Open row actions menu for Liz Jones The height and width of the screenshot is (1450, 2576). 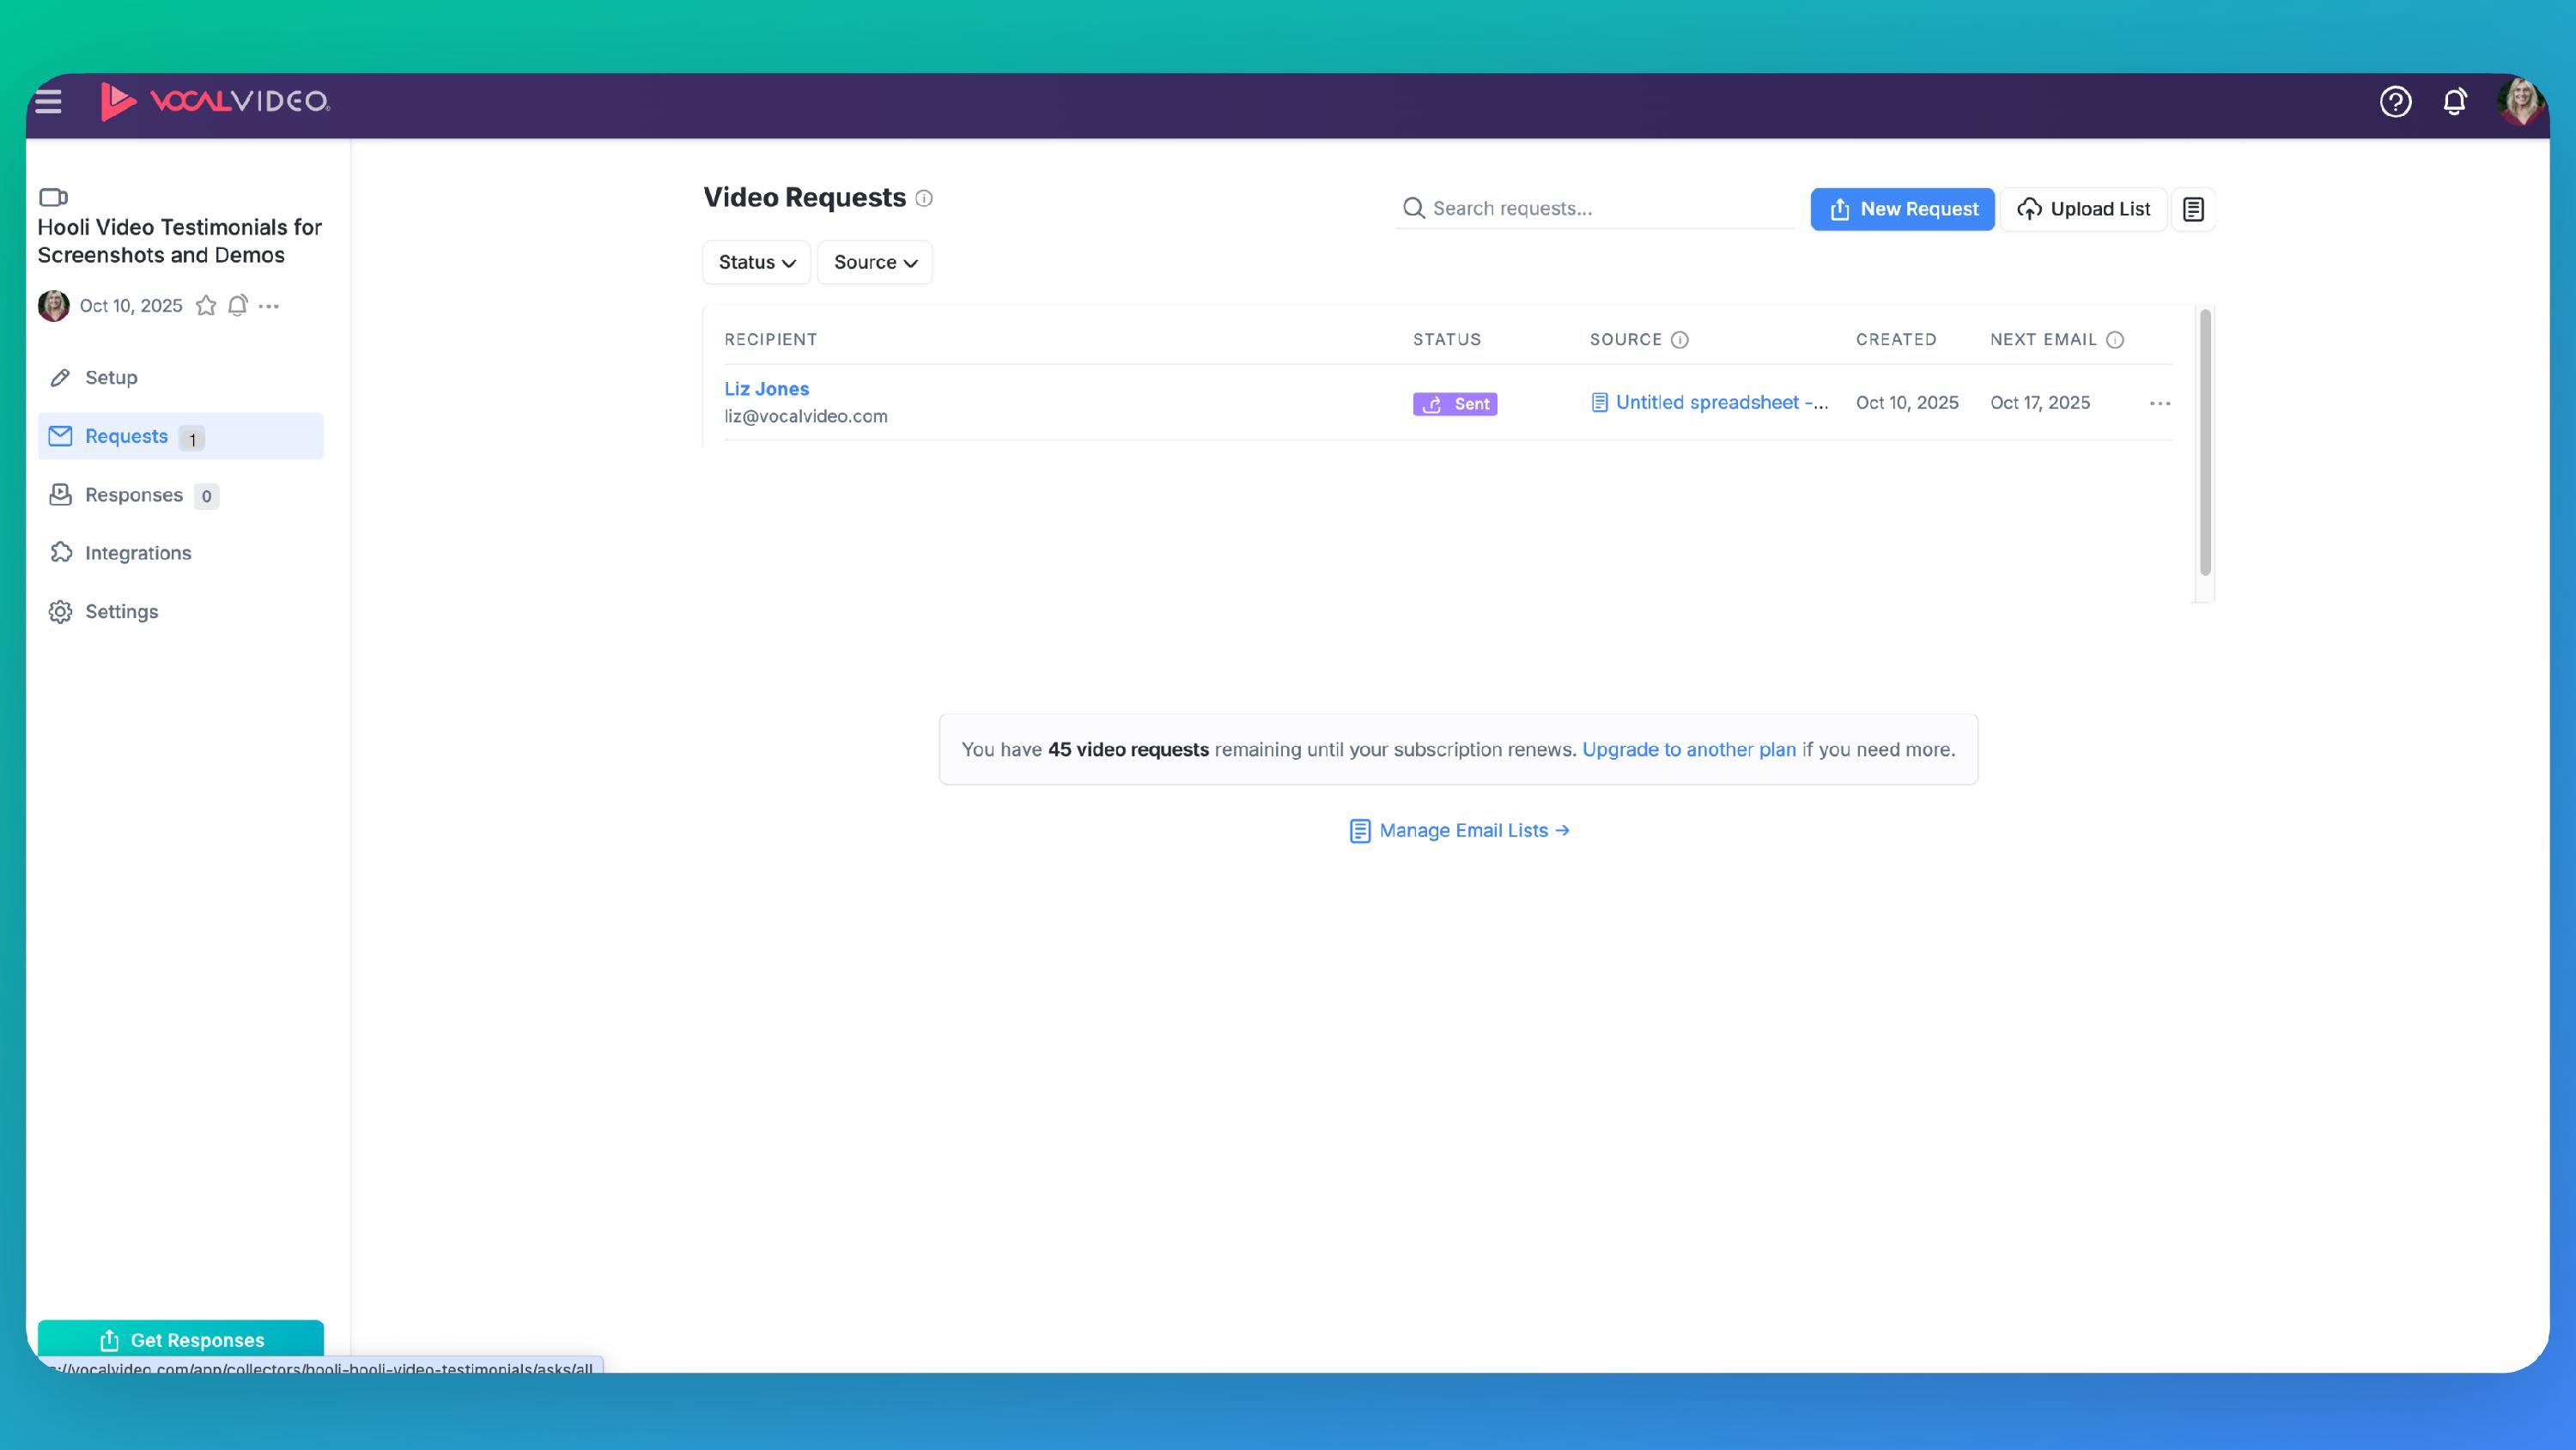[x=2160, y=403]
